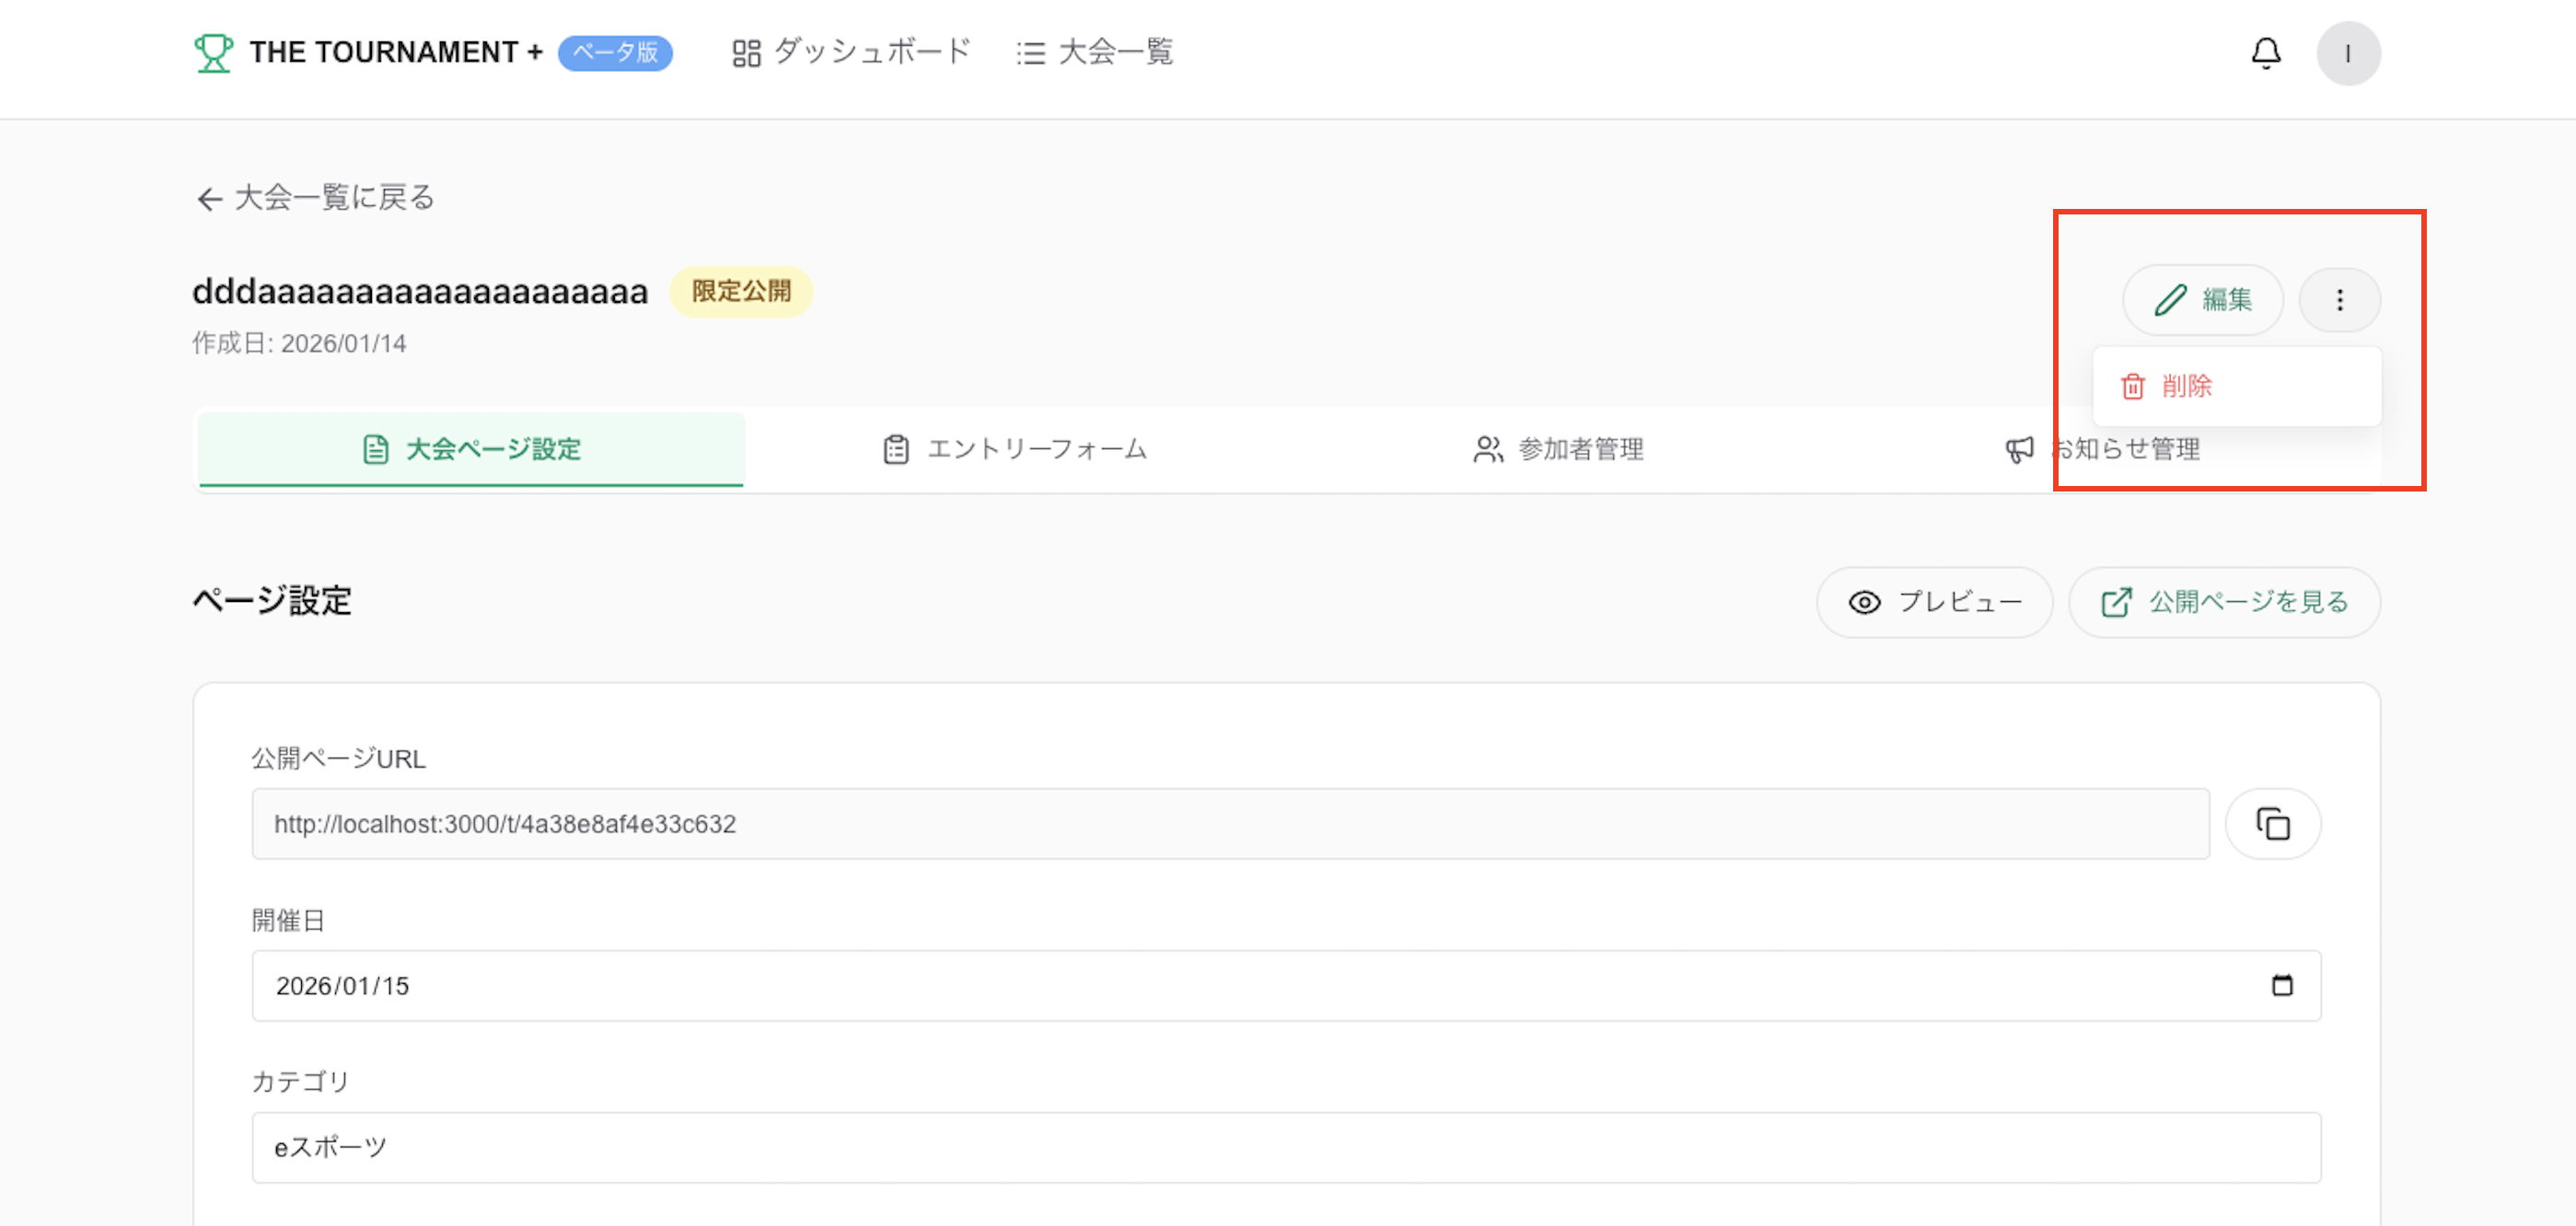Click the カテゴリ input field
This screenshot has height=1226, width=2576.
[1285, 1147]
